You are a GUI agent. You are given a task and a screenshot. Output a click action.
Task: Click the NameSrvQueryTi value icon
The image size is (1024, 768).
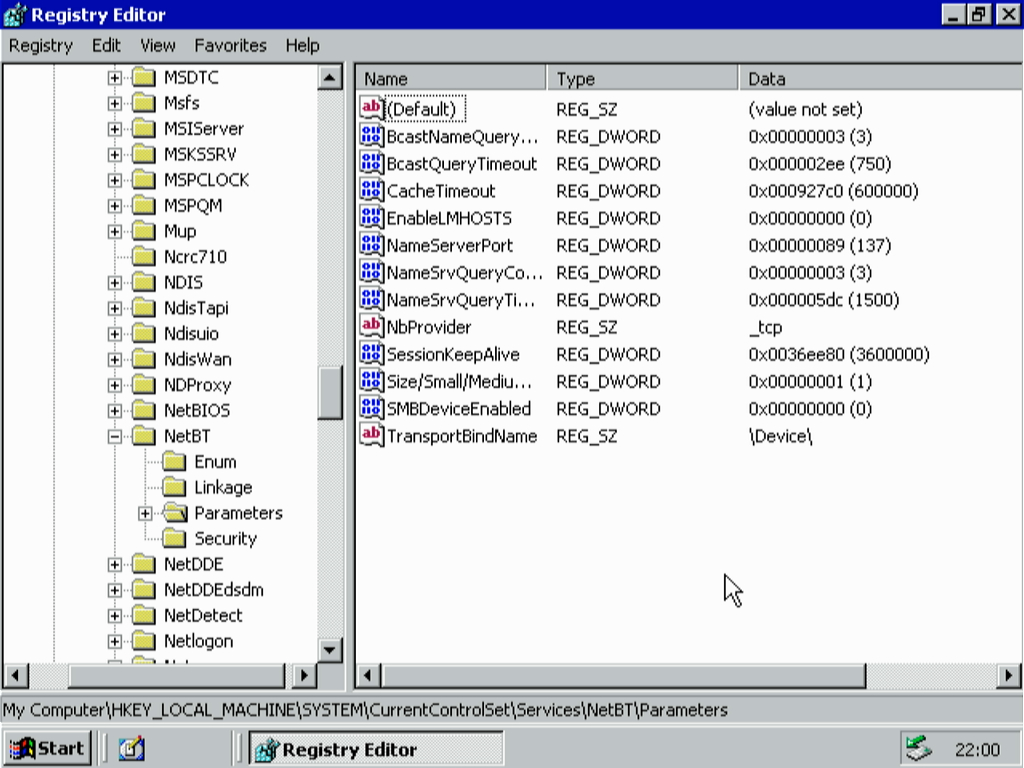371,299
